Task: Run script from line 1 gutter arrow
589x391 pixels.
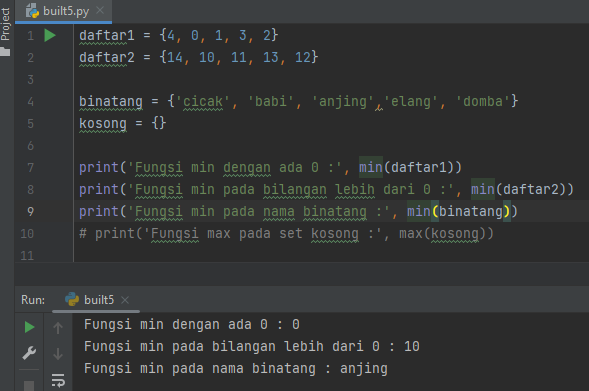Action: tap(50, 35)
